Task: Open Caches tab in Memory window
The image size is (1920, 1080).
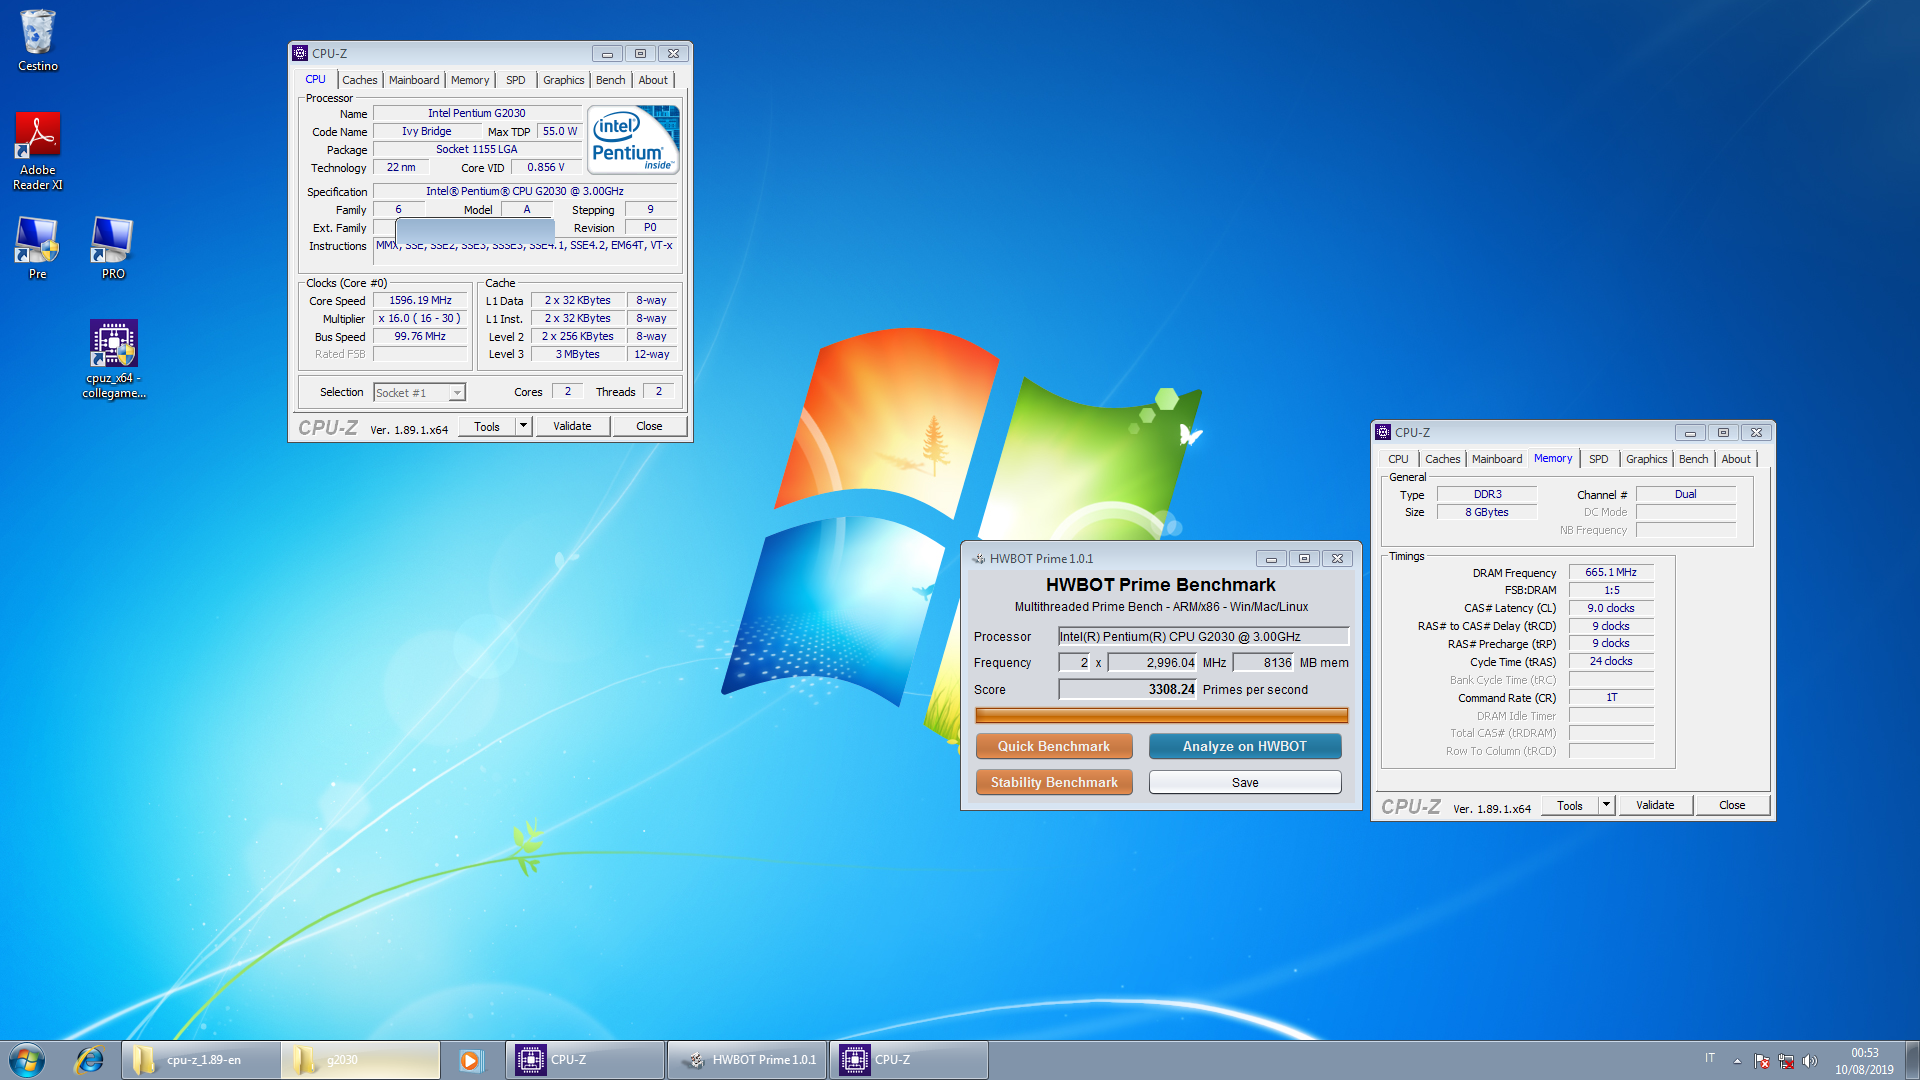Action: pyautogui.click(x=1443, y=459)
